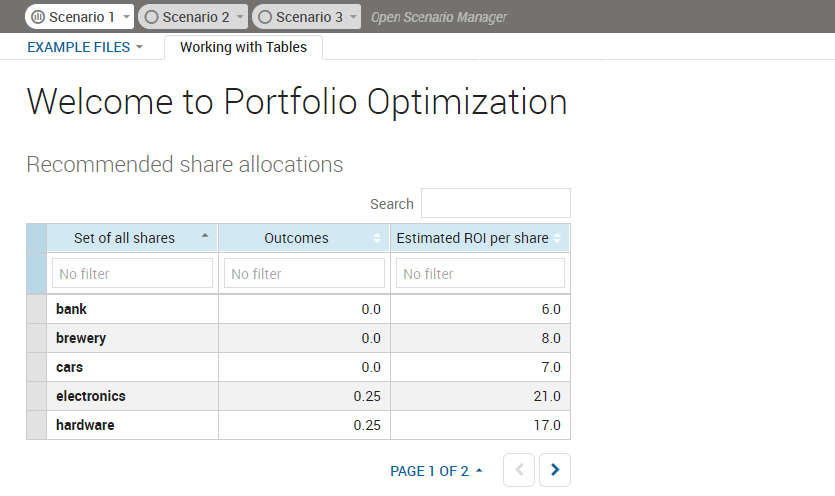
Task: Click the circle icon beside Scenario 3
Action: (265, 17)
